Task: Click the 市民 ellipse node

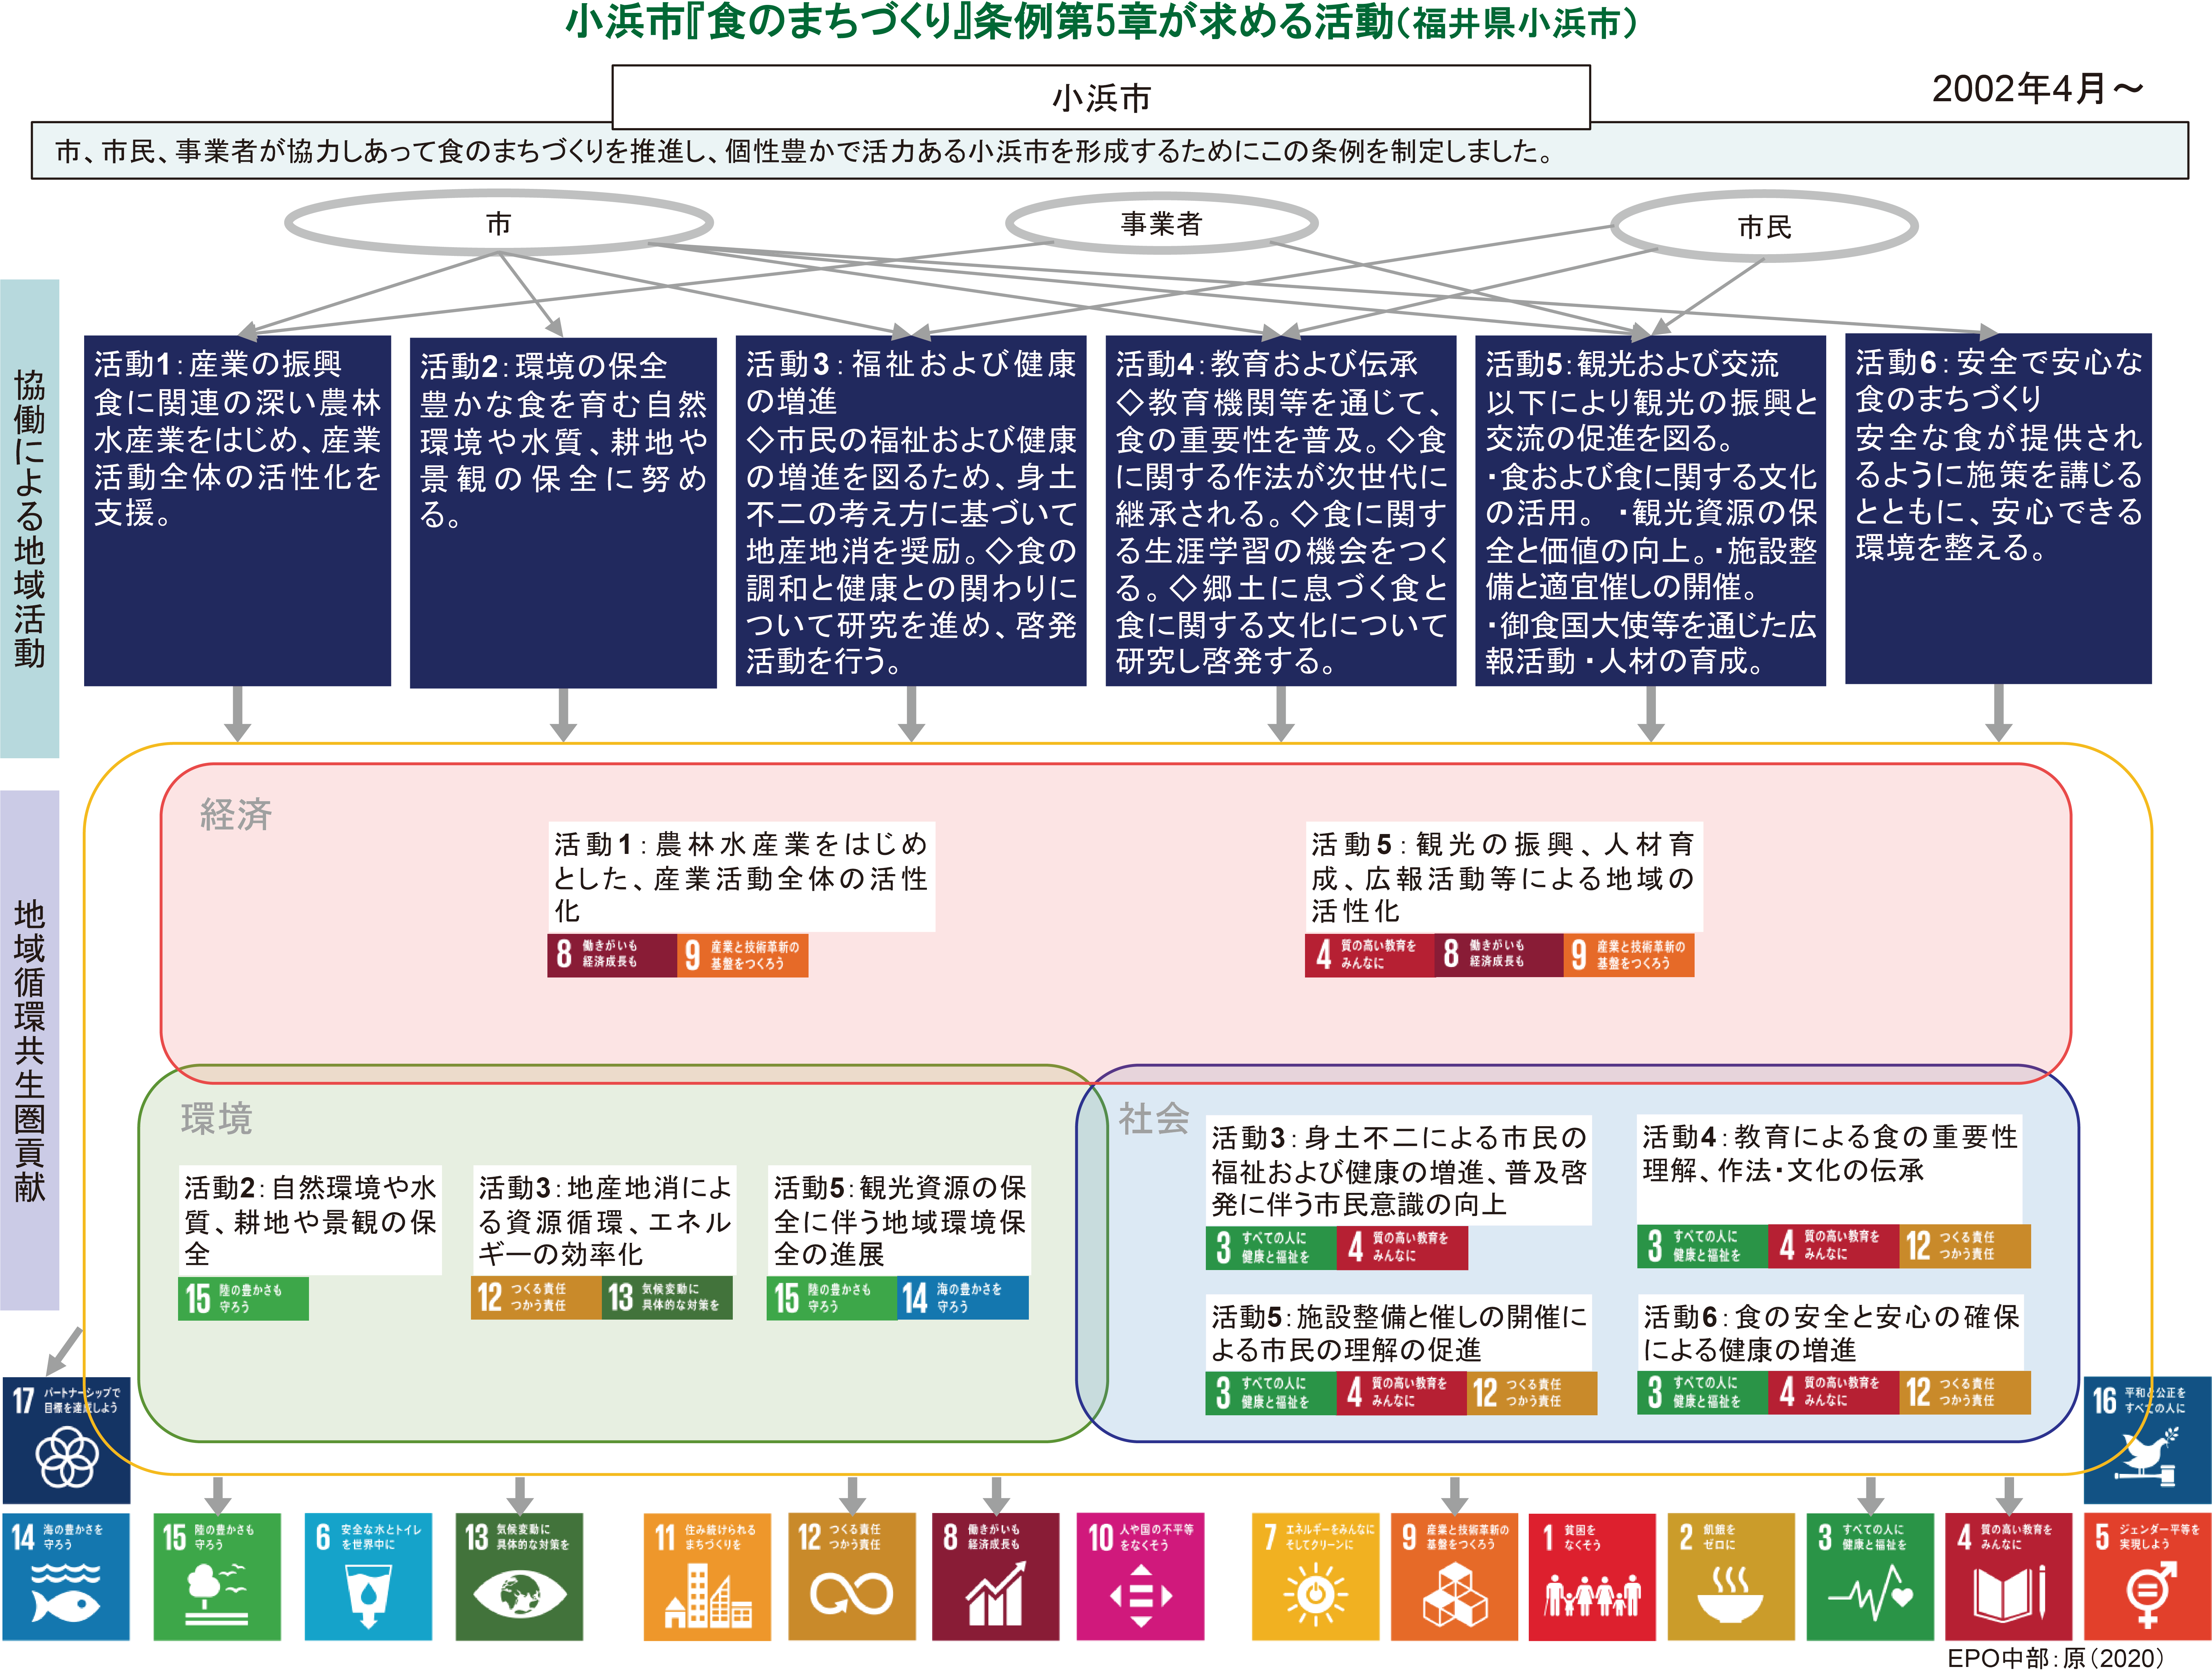Action: click(x=1764, y=226)
